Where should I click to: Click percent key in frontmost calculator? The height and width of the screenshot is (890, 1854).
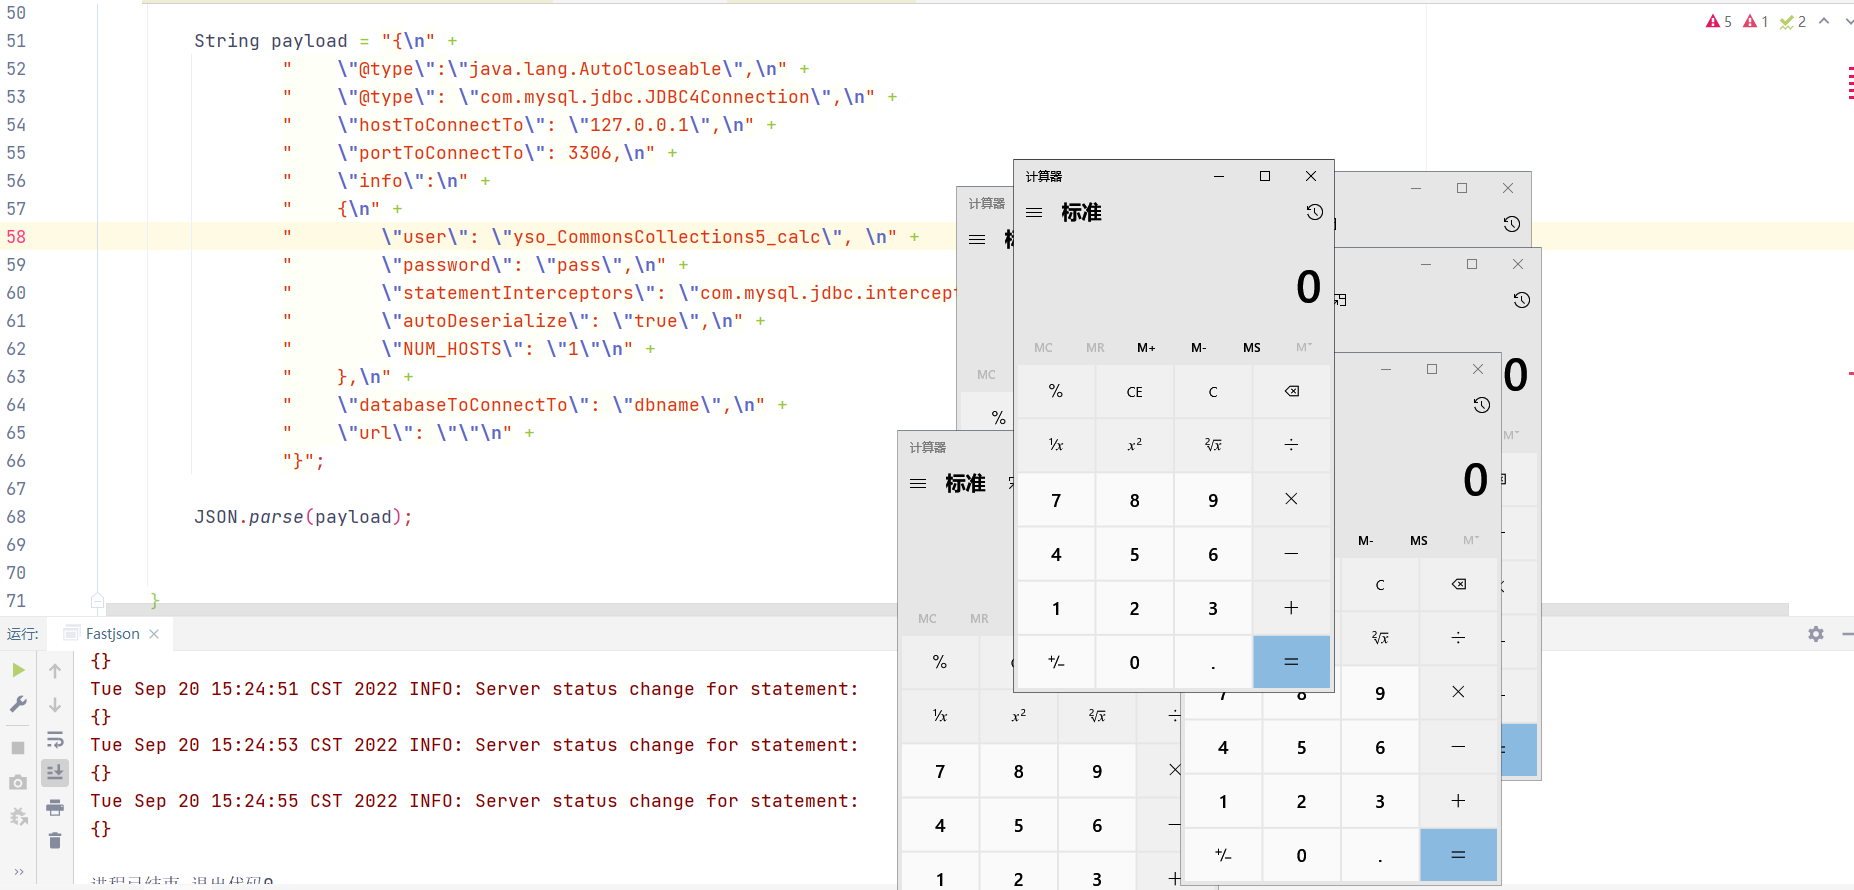coord(1056,391)
